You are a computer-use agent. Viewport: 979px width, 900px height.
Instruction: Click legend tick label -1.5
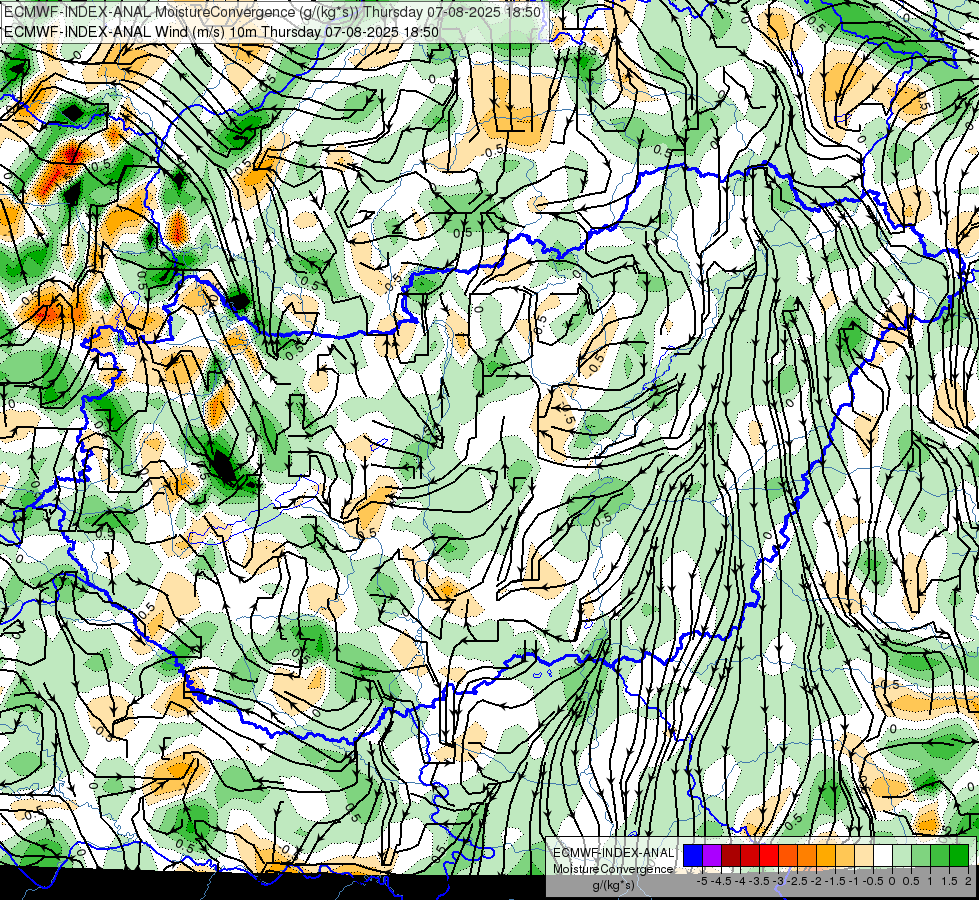pos(836,881)
